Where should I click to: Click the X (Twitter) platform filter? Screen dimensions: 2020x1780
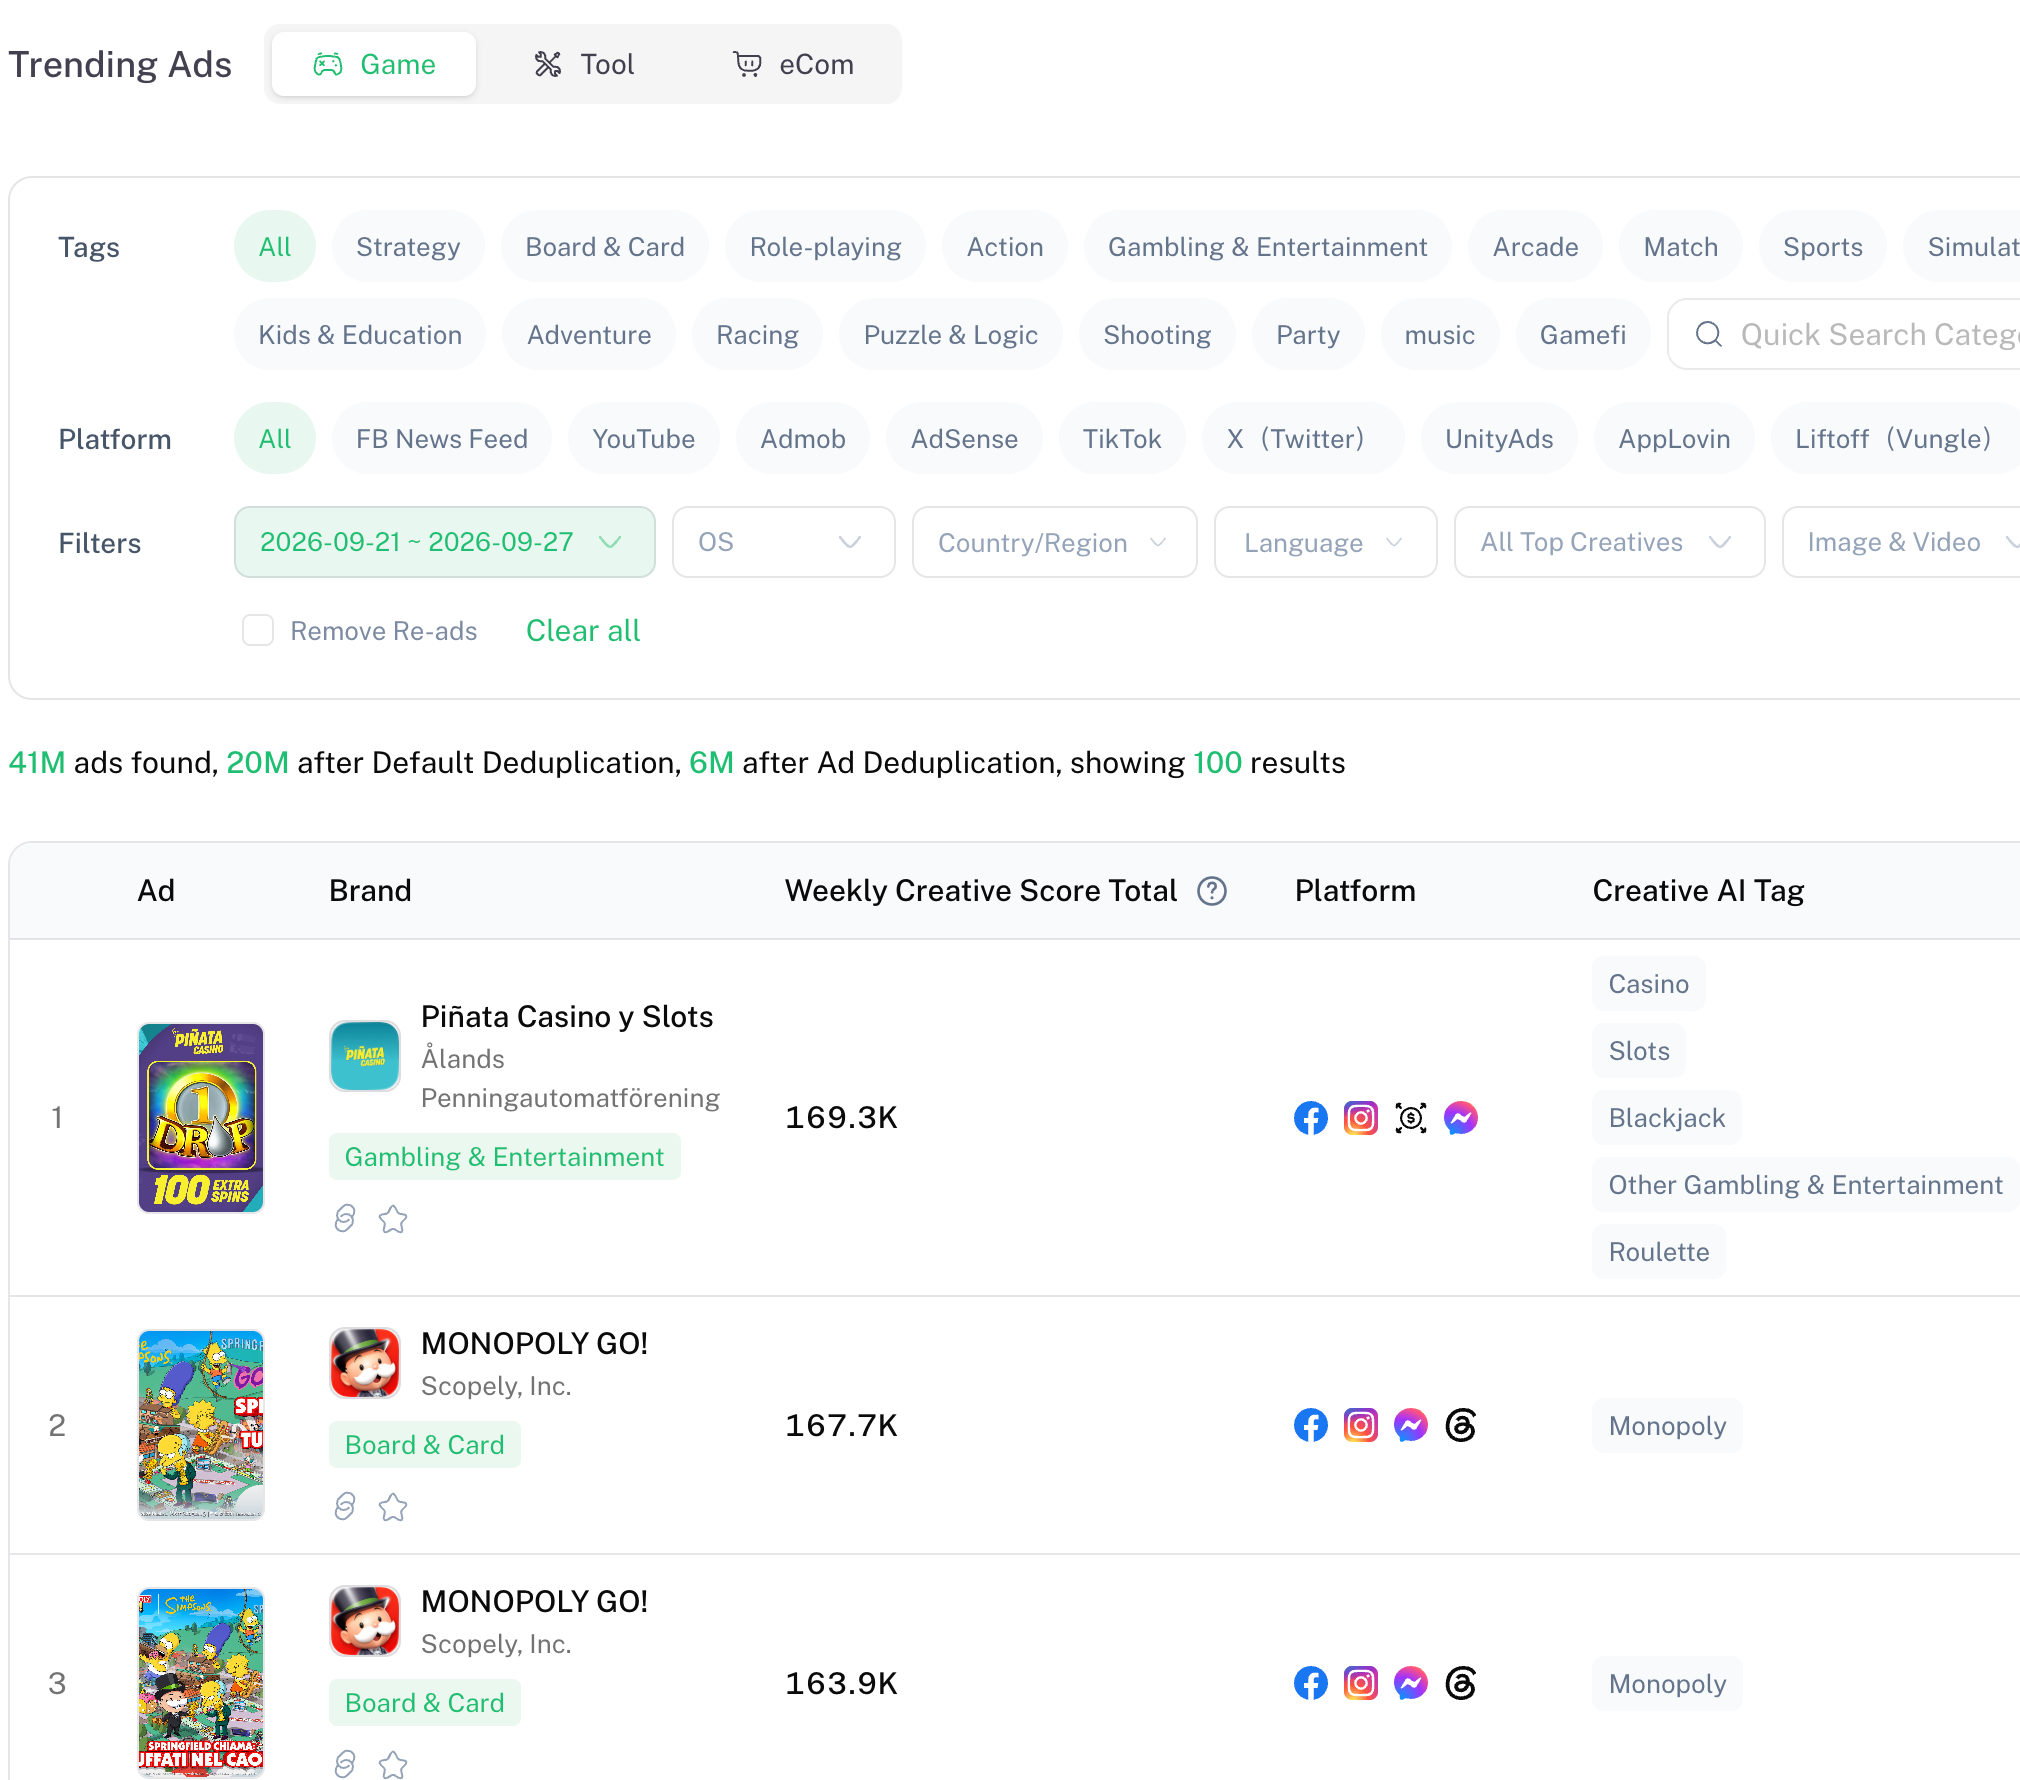1302,438
